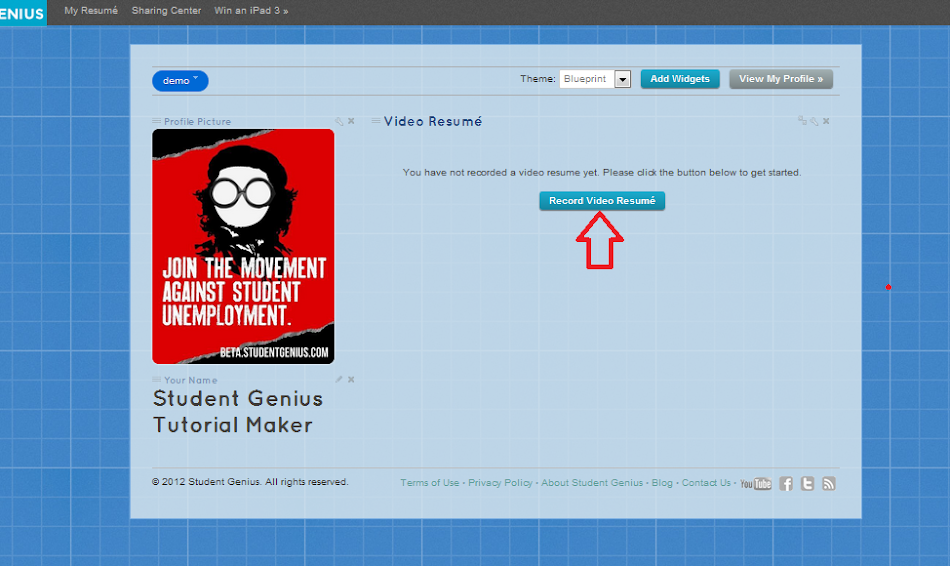This screenshot has height=566, width=950.
Task: Open the RSS feed icon in footer
Action: tap(829, 484)
